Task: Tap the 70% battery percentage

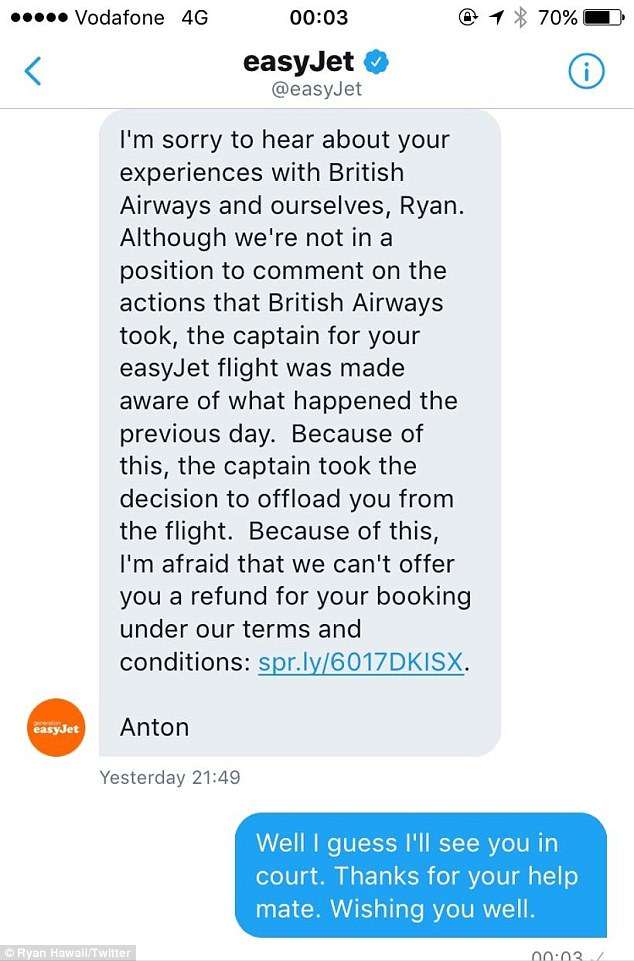Action: pos(556,17)
